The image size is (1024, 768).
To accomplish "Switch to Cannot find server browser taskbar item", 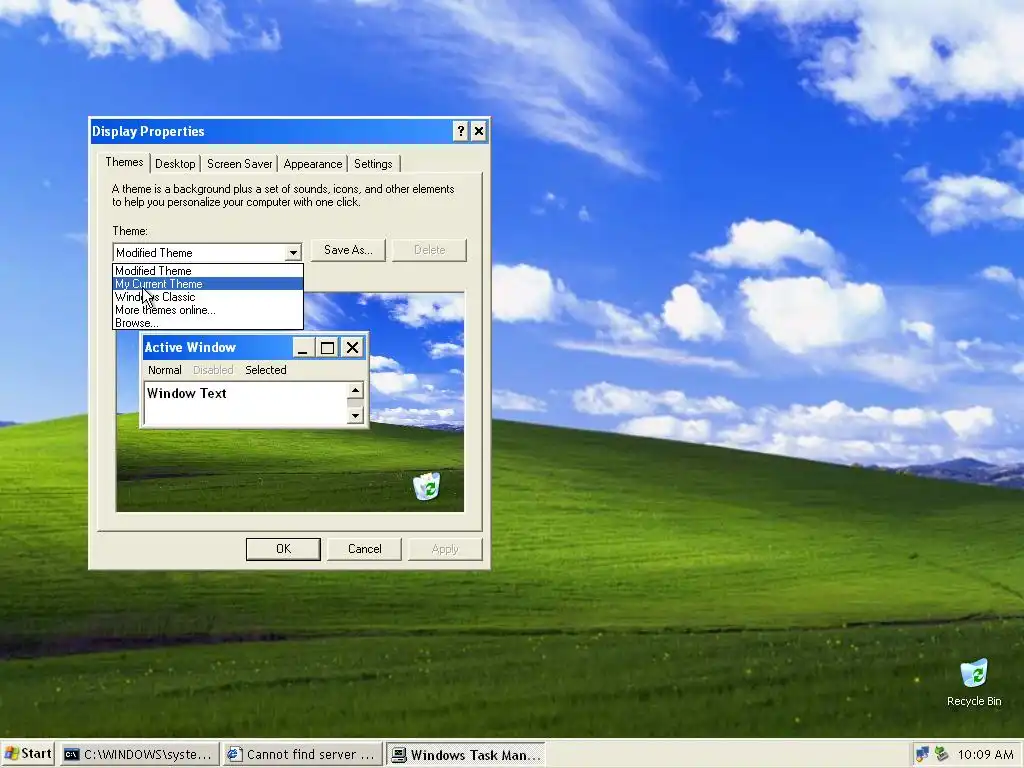I will [302, 754].
